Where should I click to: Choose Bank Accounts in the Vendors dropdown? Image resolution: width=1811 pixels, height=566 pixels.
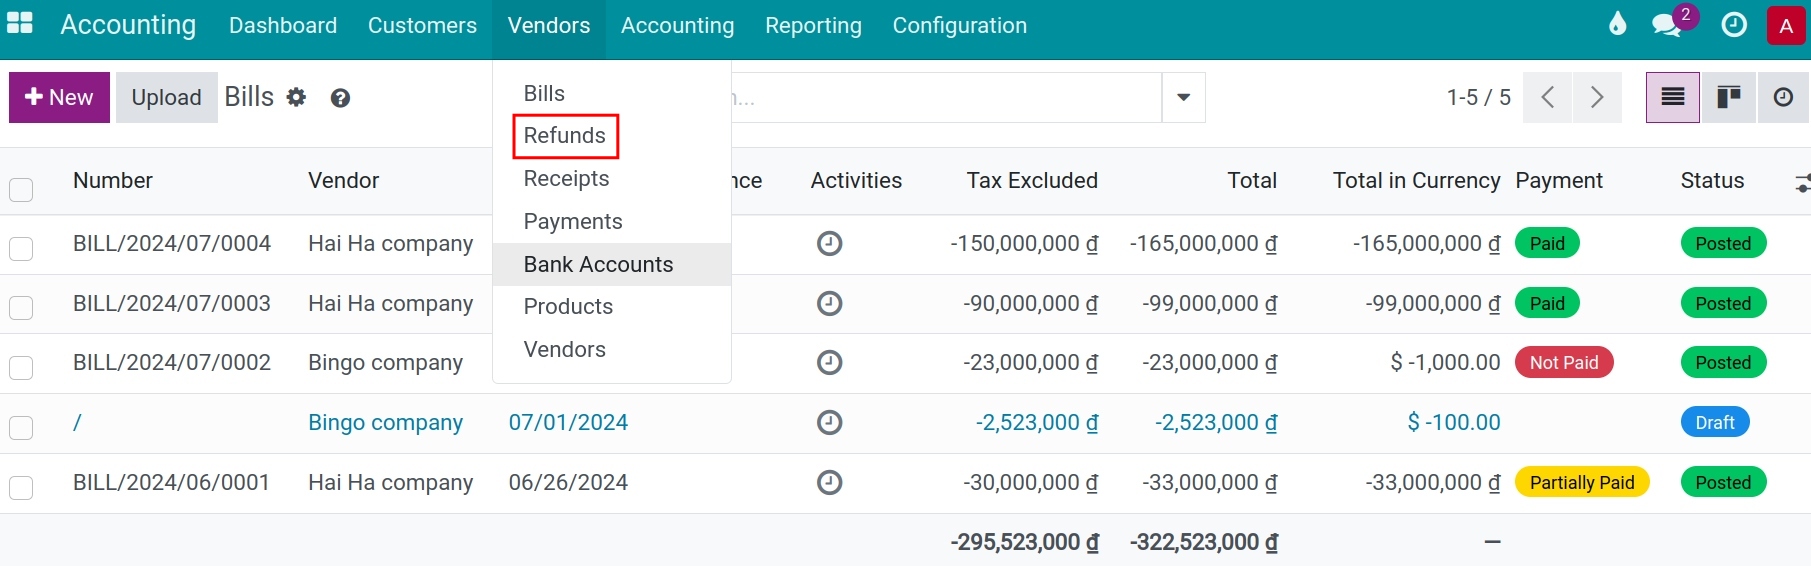(611, 264)
